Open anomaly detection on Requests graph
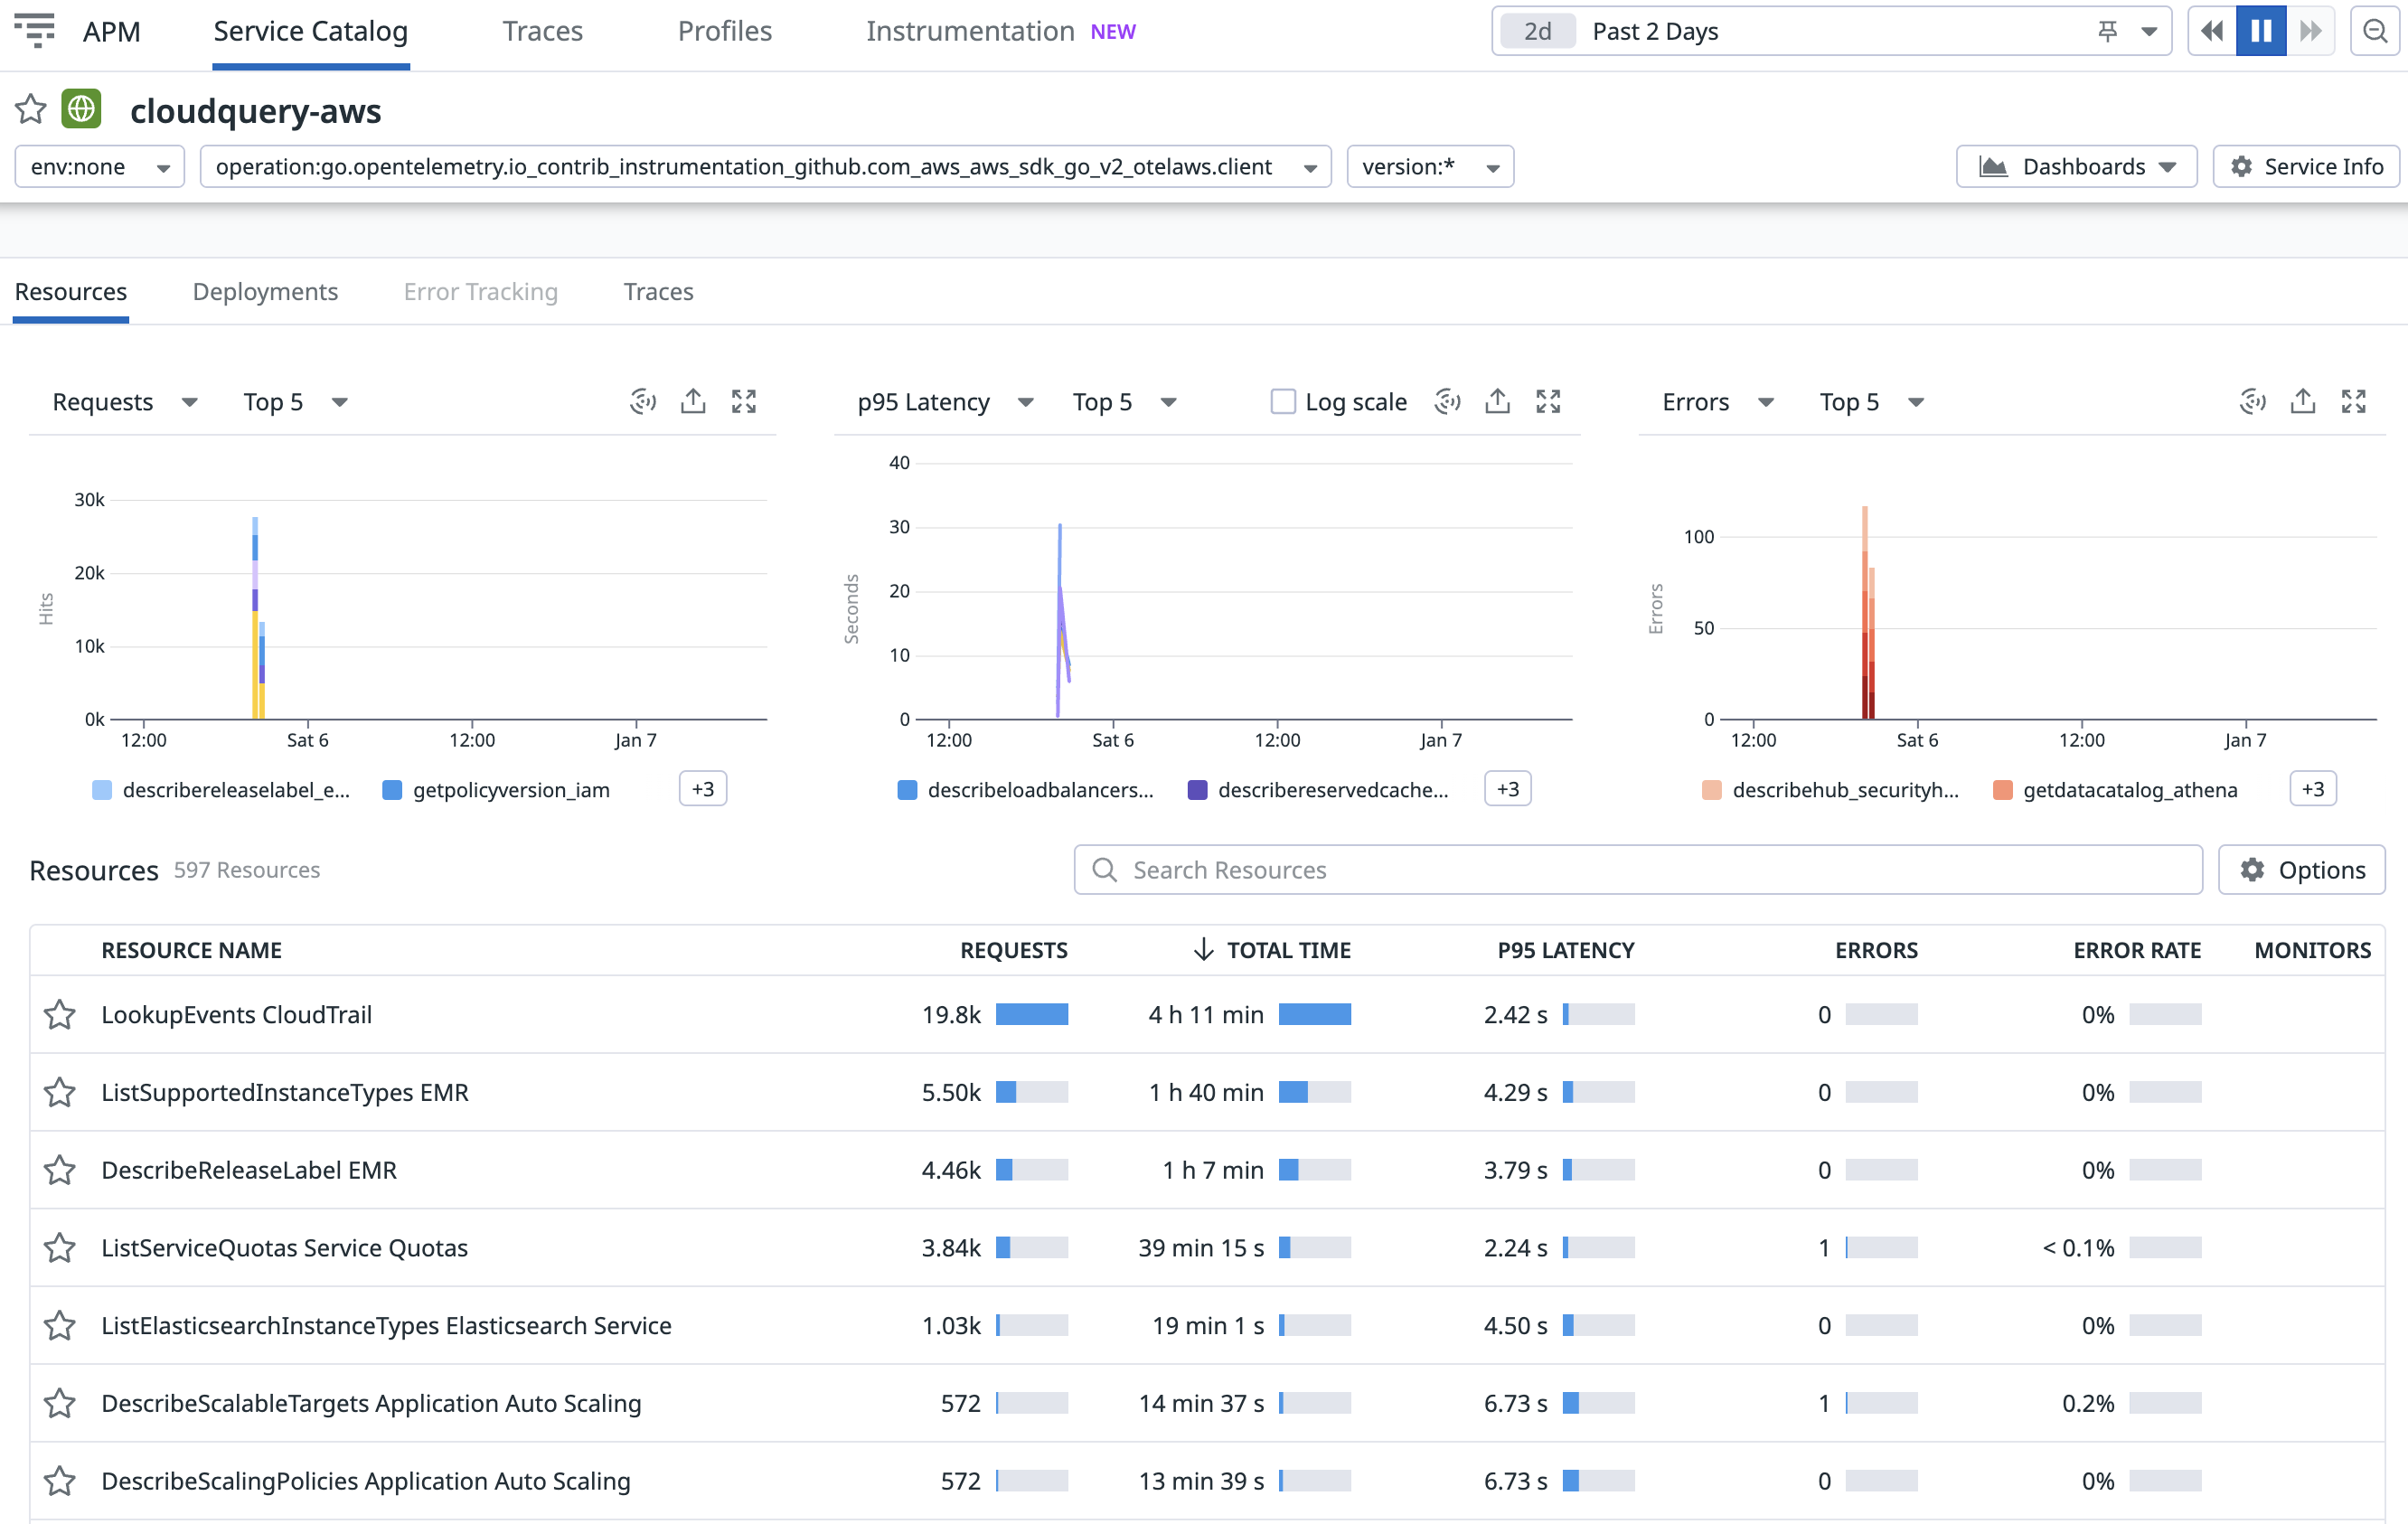 [642, 402]
